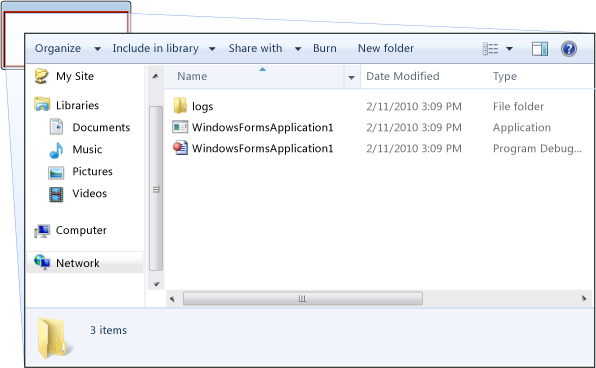Image resolution: width=596 pixels, height=368 pixels.
Task: Click the details pane folder icon
Action: coord(55,338)
